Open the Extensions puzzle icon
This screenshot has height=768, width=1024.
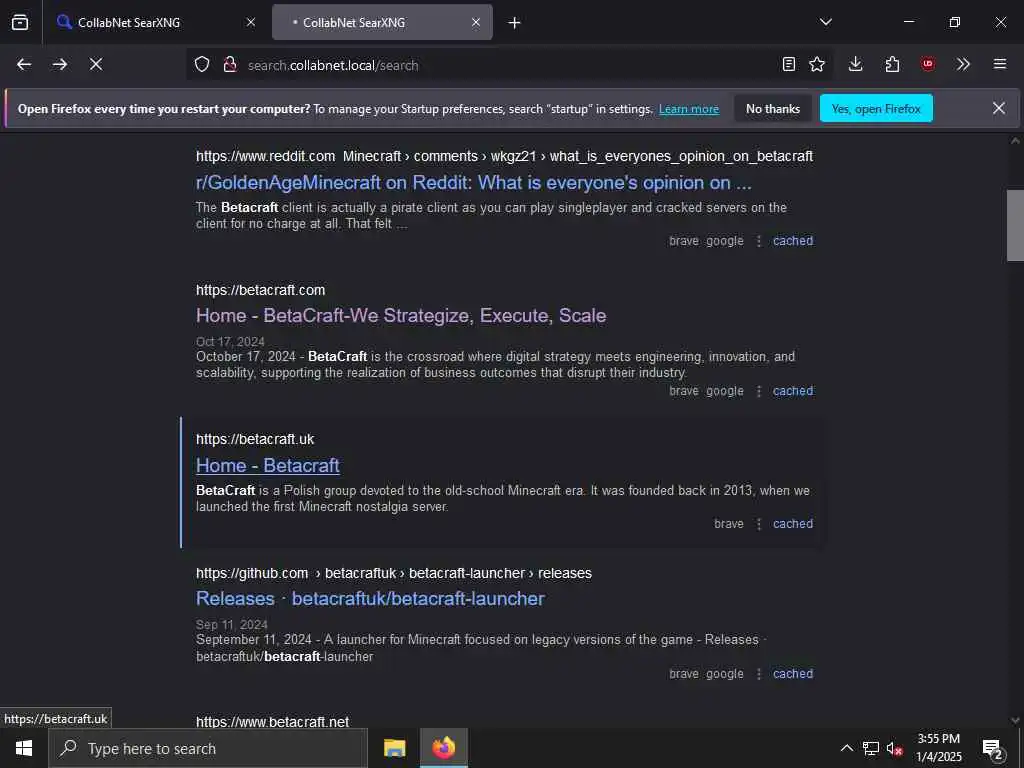tap(892, 64)
